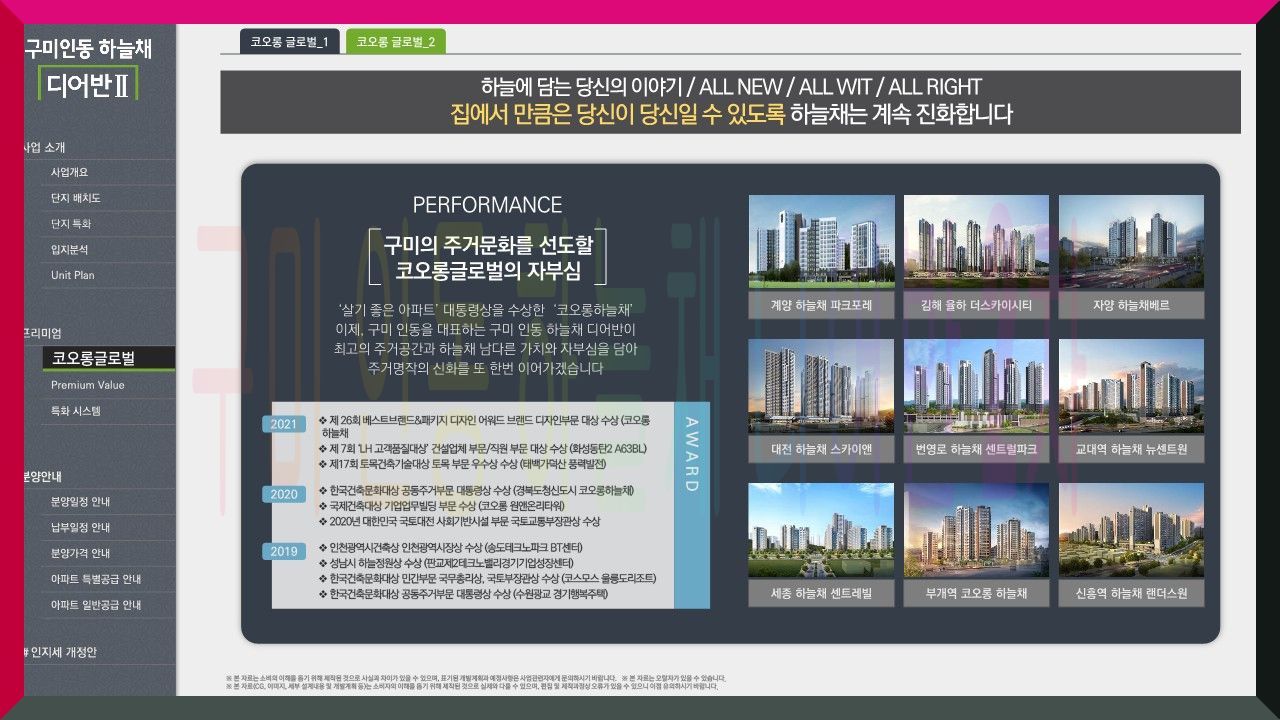View 자양 하늘채베르 image
The width and height of the screenshot is (1280, 720).
pos(1131,241)
